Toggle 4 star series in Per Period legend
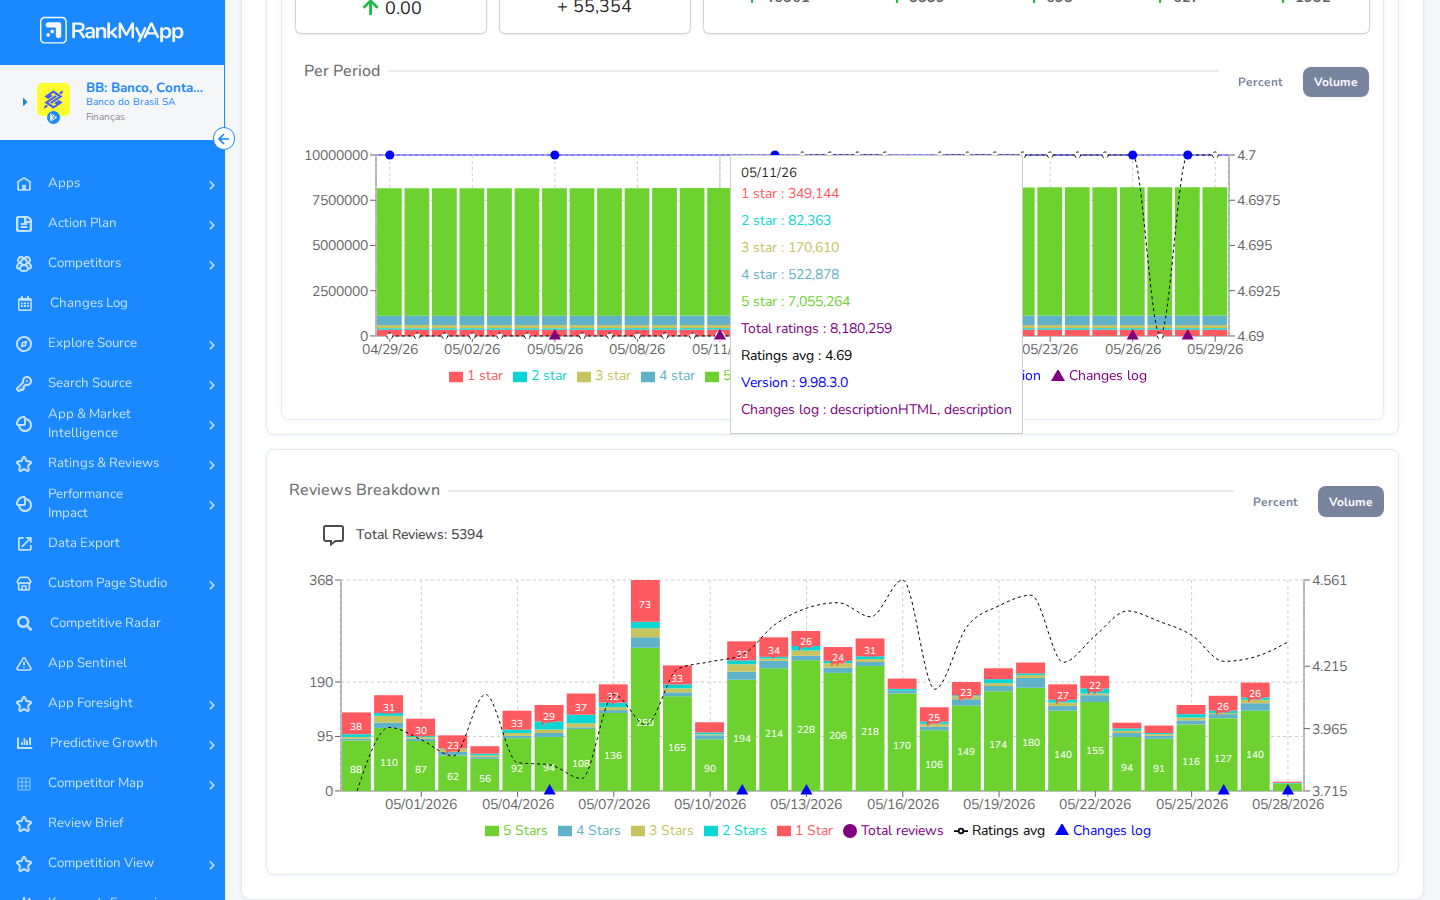The width and height of the screenshot is (1440, 900). coord(668,376)
